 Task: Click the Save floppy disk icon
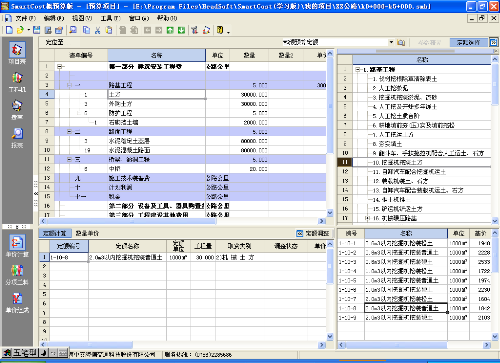click(37, 30)
